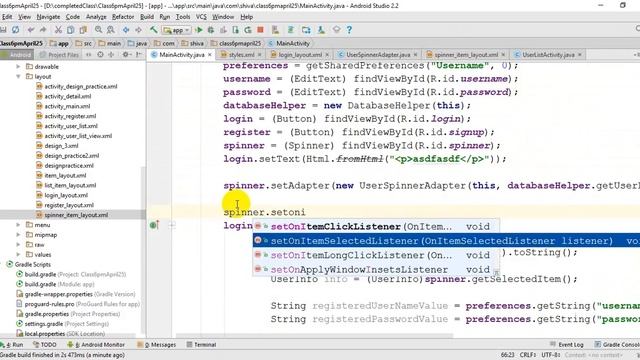Select login_layout.xml in the project tree

pyautogui.click(x=66, y=195)
